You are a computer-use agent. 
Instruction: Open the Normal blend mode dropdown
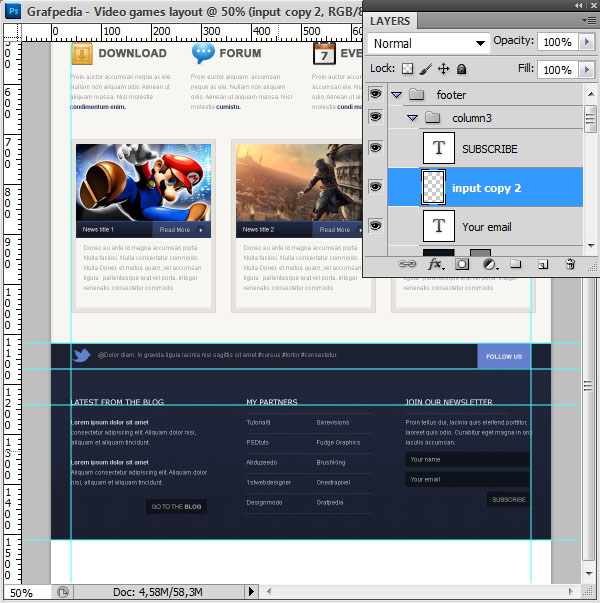click(428, 43)
